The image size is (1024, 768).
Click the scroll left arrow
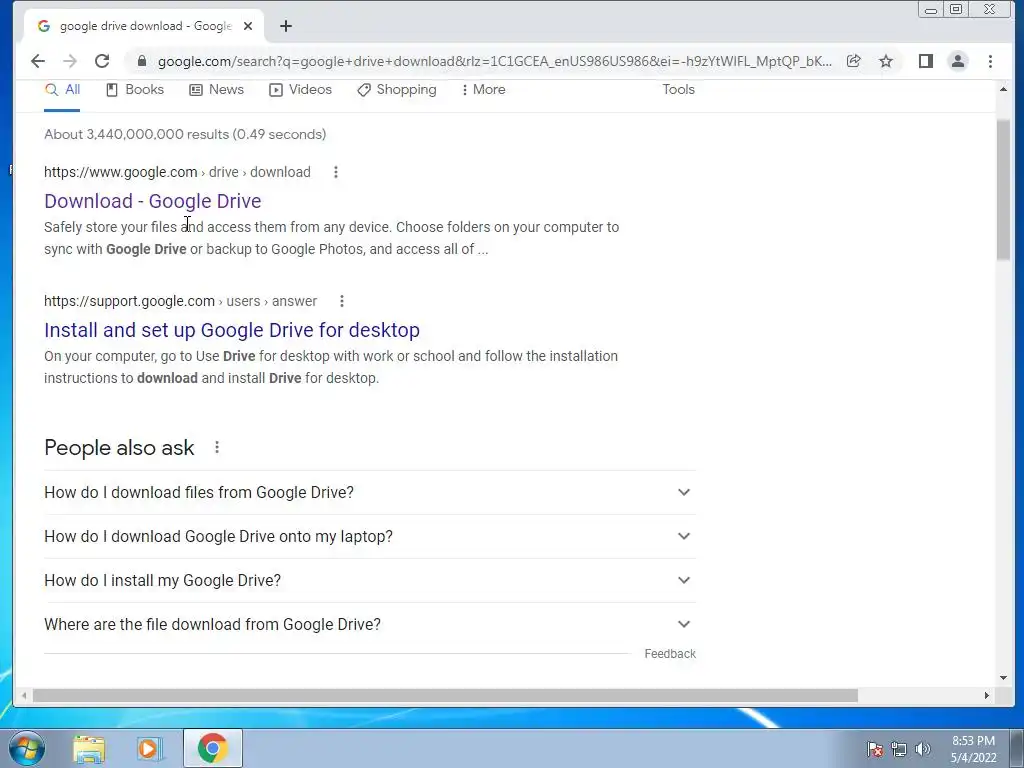pos(24,696)
